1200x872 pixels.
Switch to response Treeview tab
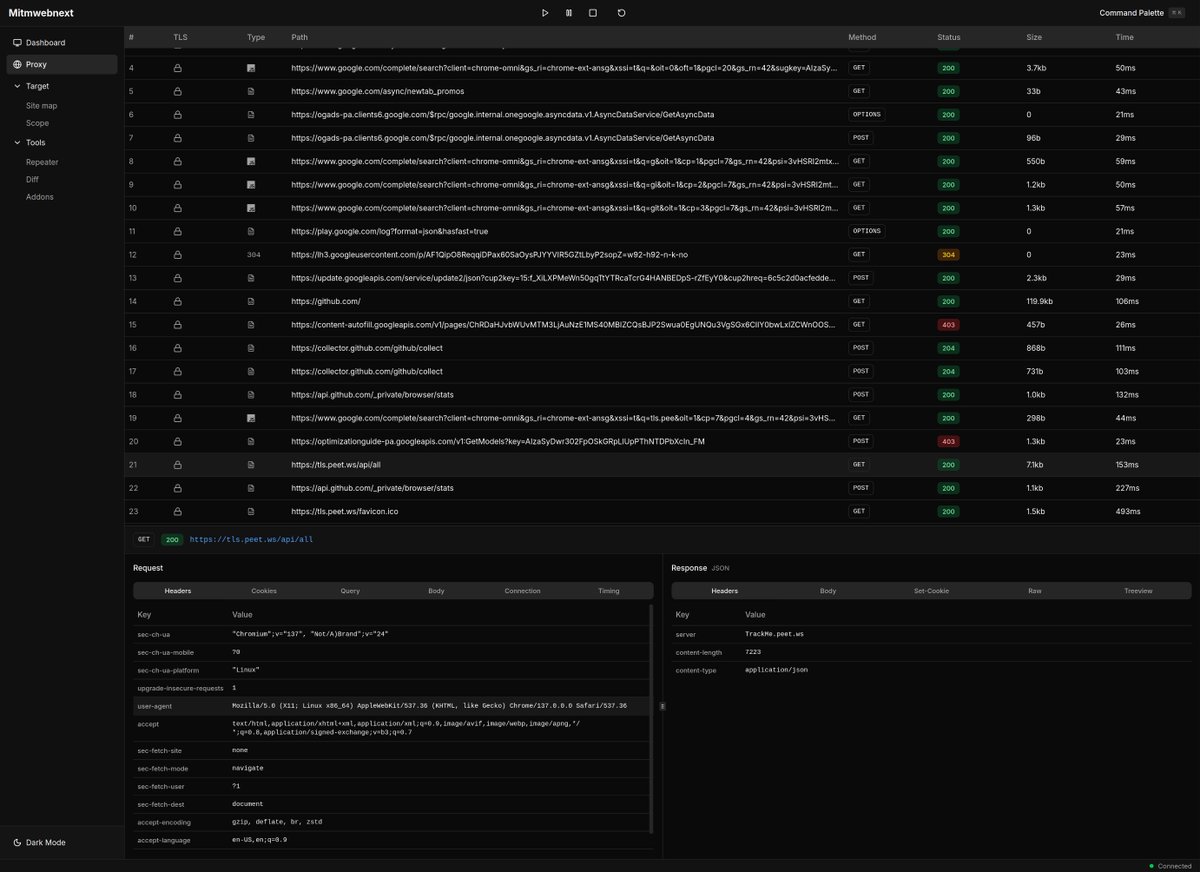[x=1138, y=591]
